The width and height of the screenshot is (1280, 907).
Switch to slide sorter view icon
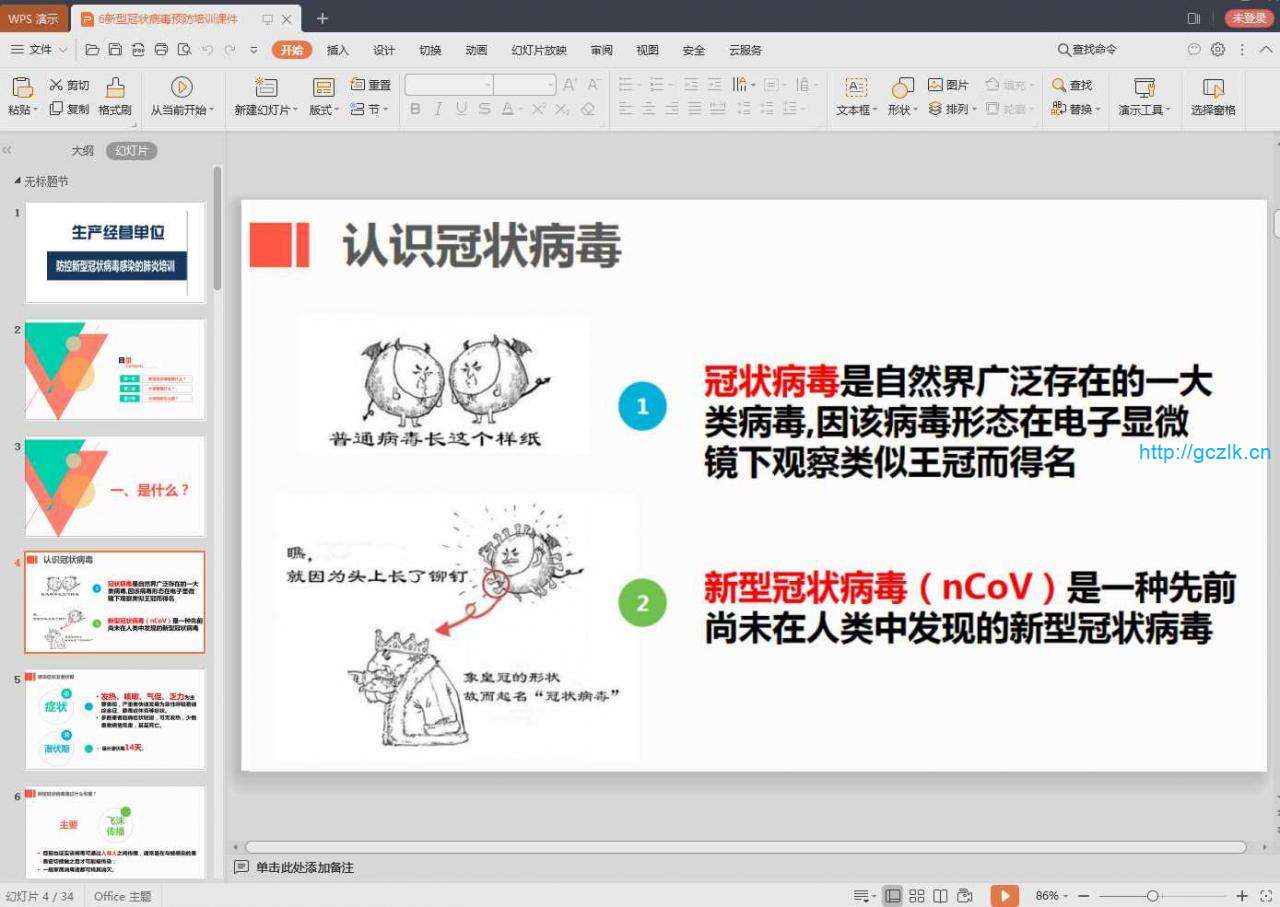[x=916, y=896]
